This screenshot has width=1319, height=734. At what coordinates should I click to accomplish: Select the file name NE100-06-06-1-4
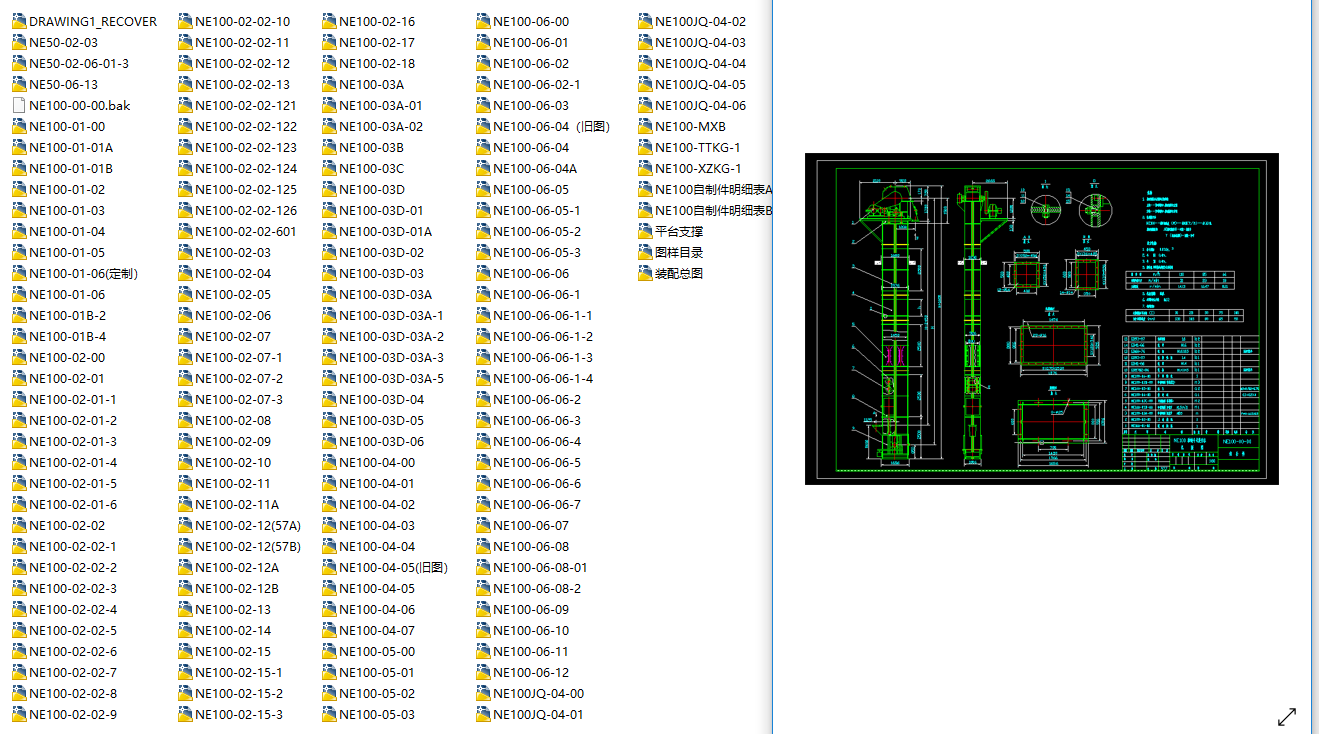click(x=543, y=378)
